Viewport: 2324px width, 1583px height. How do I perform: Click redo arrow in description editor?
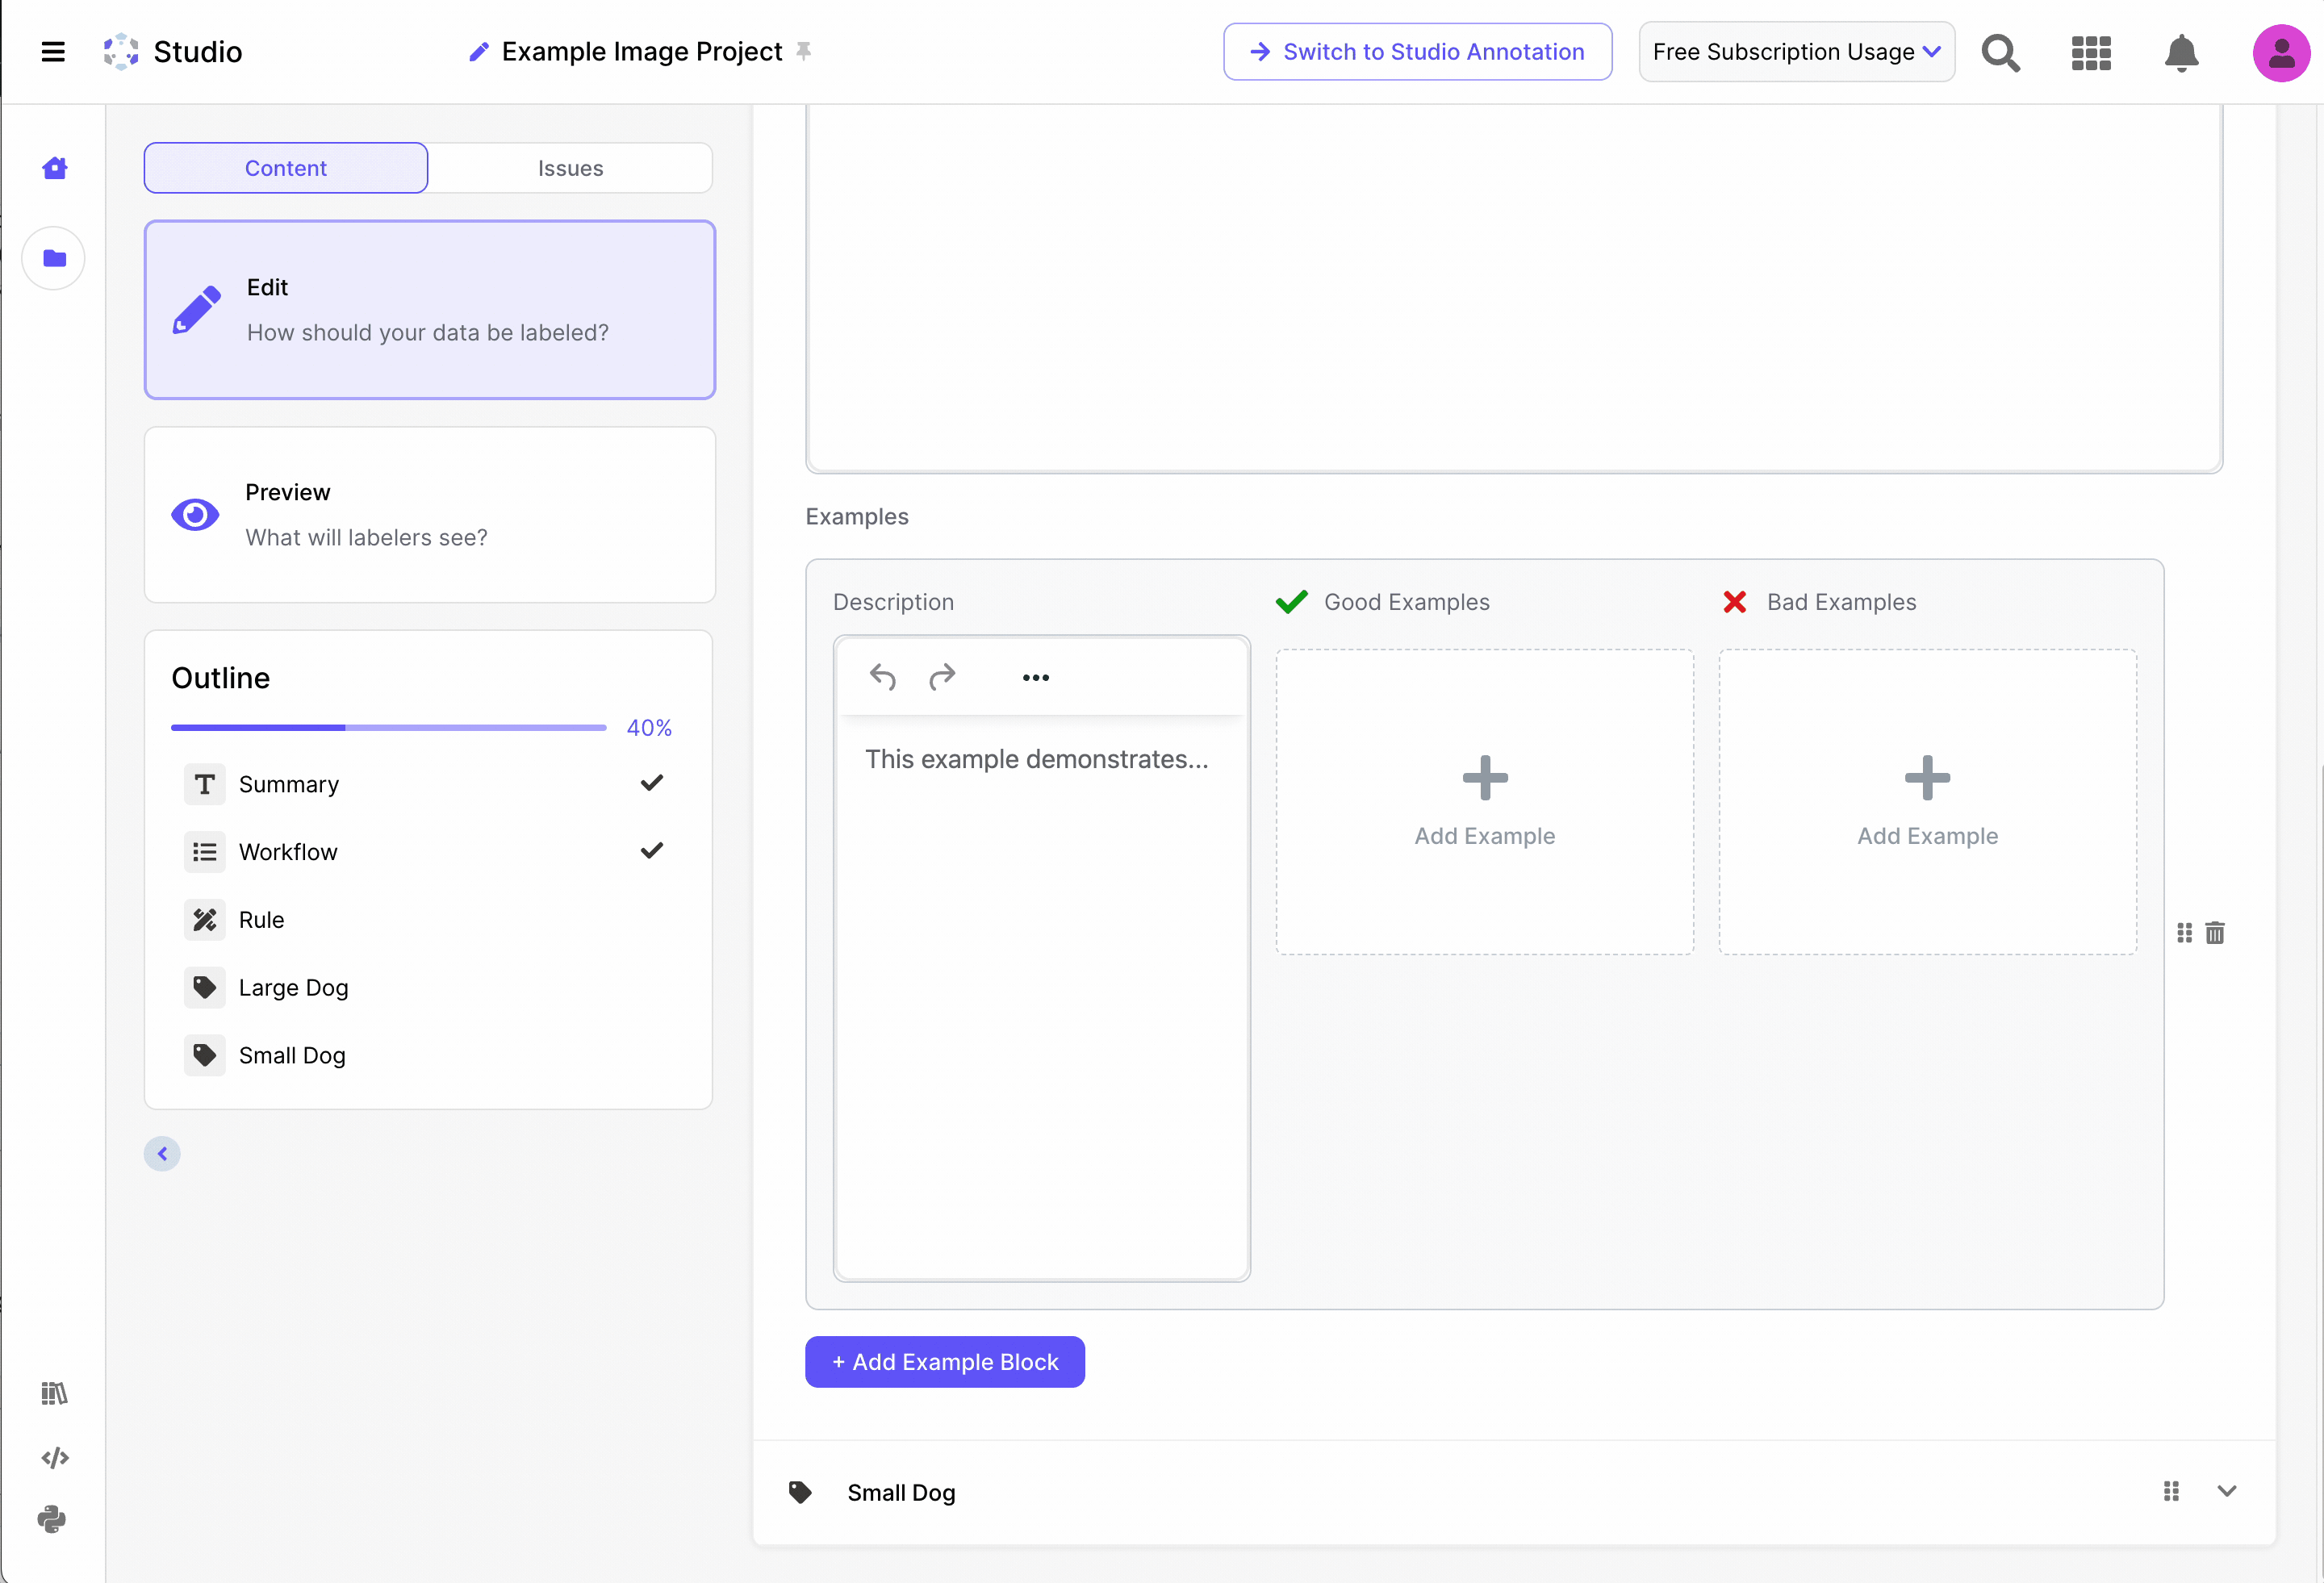[942, 678]
